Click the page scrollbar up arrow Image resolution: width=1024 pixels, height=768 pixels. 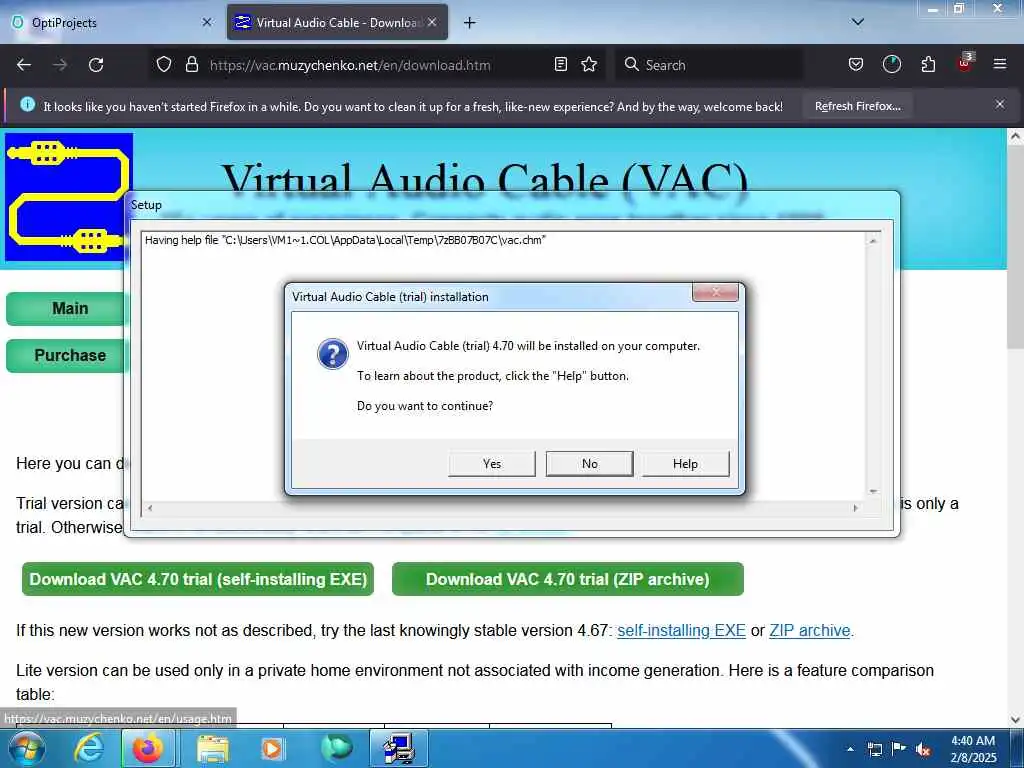[x=1016, y=137]
